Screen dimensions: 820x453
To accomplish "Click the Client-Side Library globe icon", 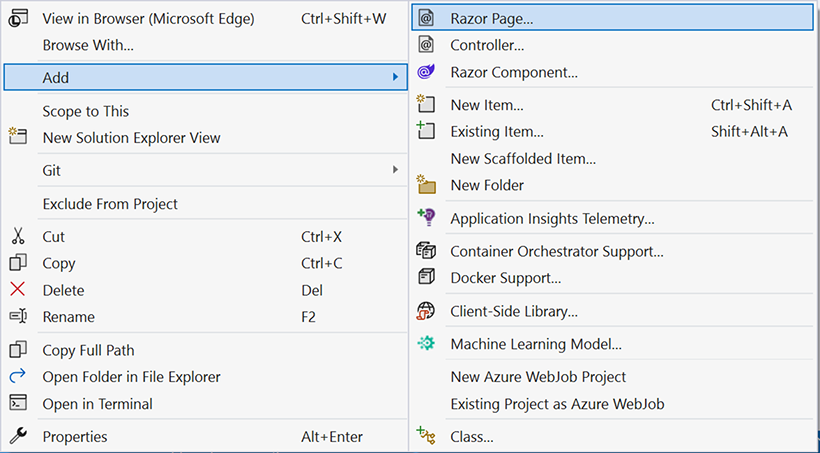I will [426, 311].
